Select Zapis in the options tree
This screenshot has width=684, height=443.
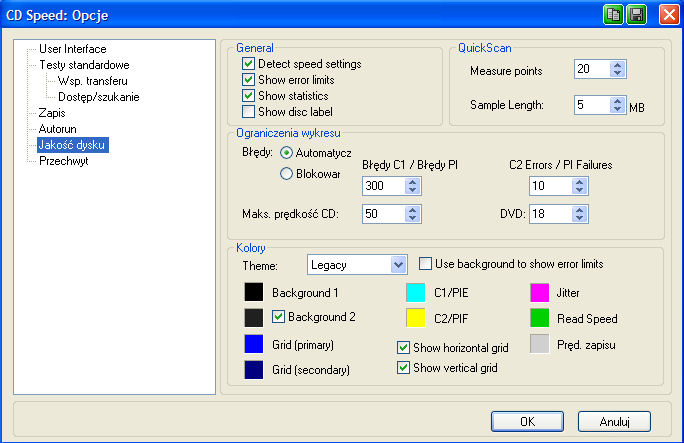pyautogui.click(x=52, y=113)
